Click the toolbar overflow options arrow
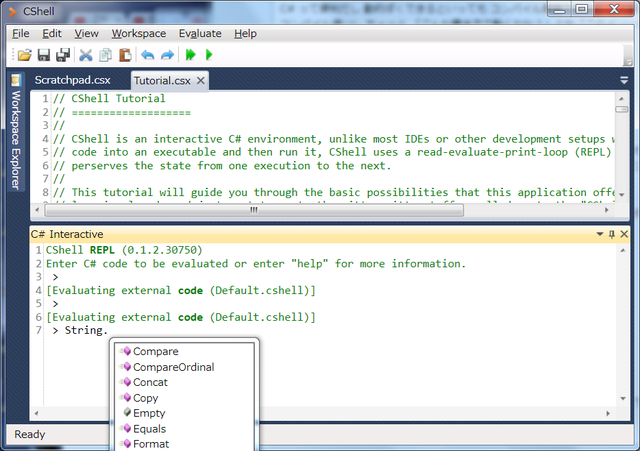This screenshot has height=451, width=640. pyautogui.click(x=628, y=62)
